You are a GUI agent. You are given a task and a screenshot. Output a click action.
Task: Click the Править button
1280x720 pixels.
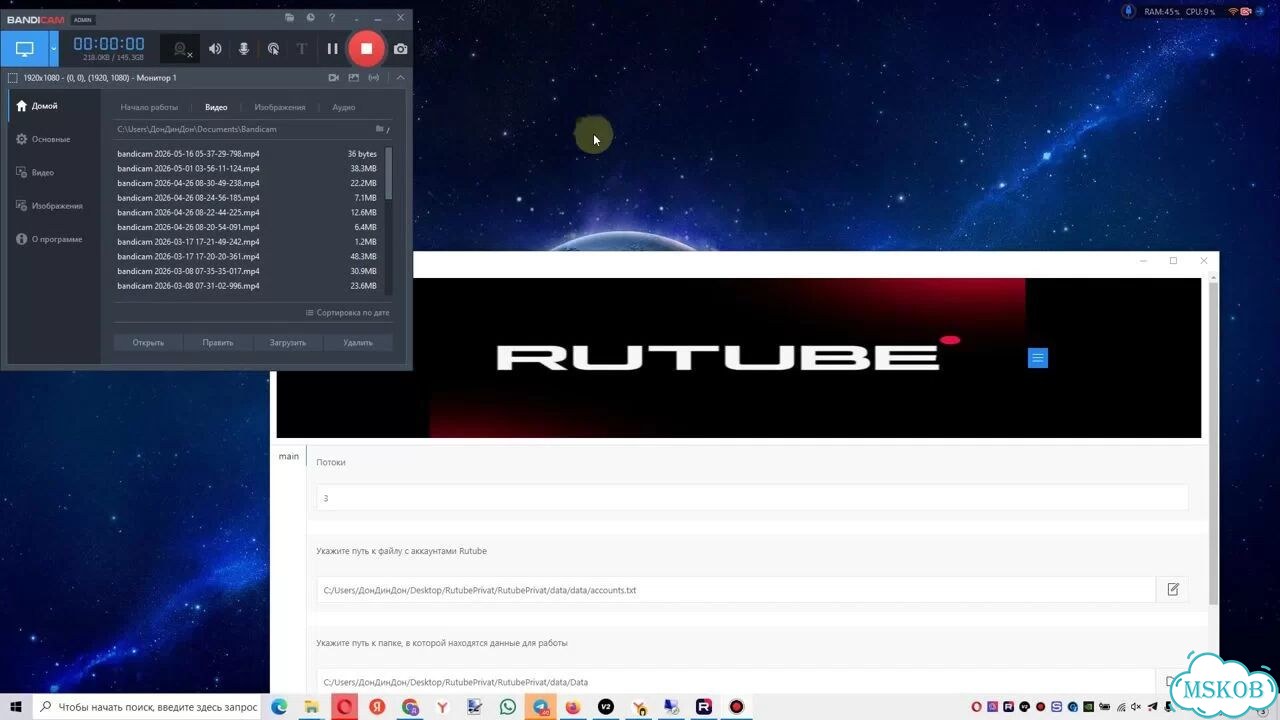218,343
